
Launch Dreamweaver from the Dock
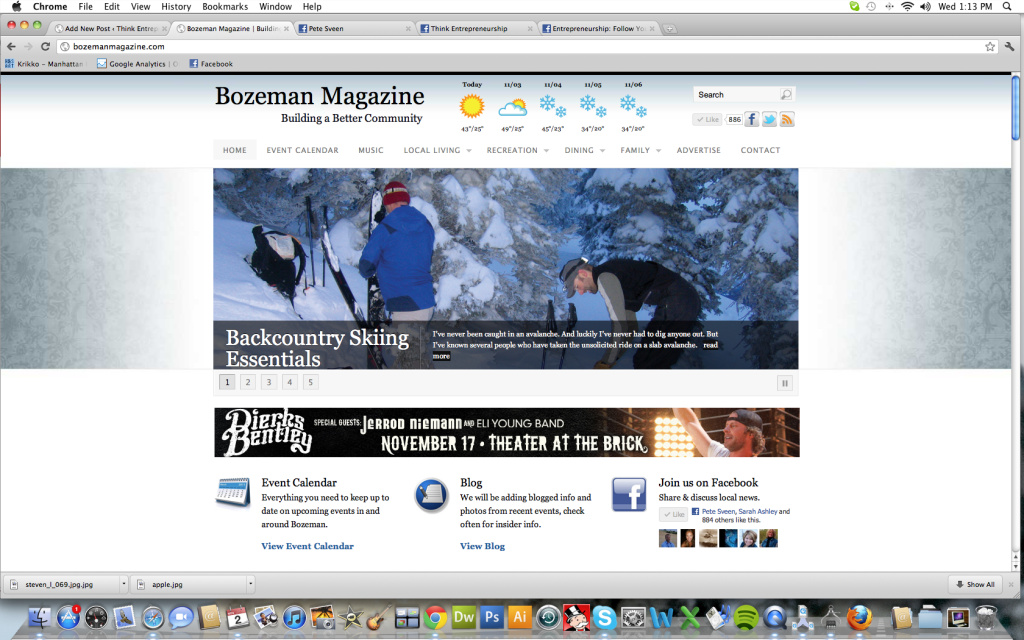464,616
